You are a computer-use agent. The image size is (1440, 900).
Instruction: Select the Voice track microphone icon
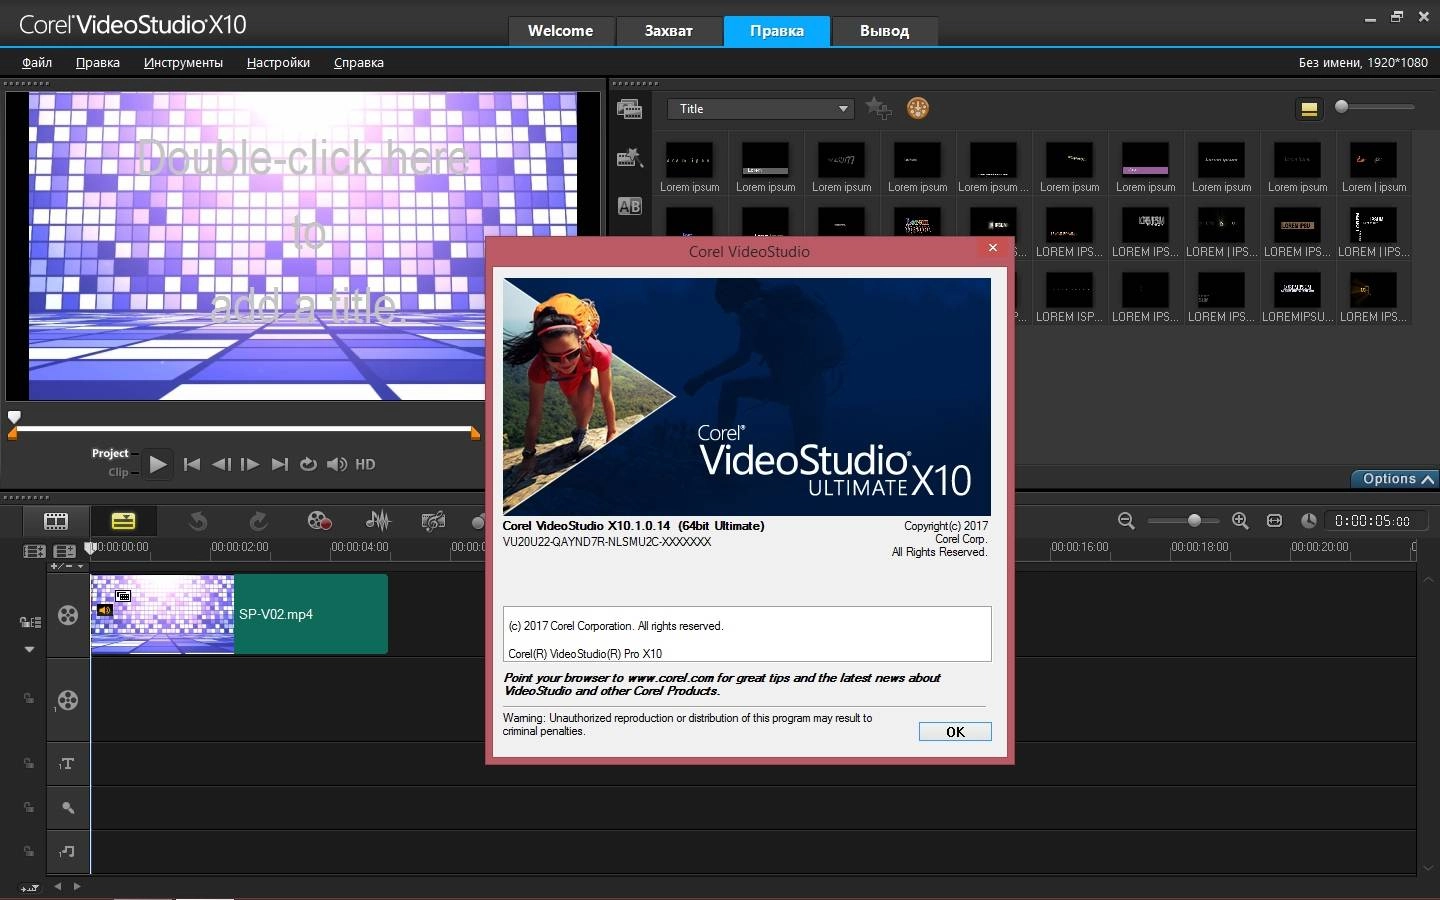click(67, 807)
